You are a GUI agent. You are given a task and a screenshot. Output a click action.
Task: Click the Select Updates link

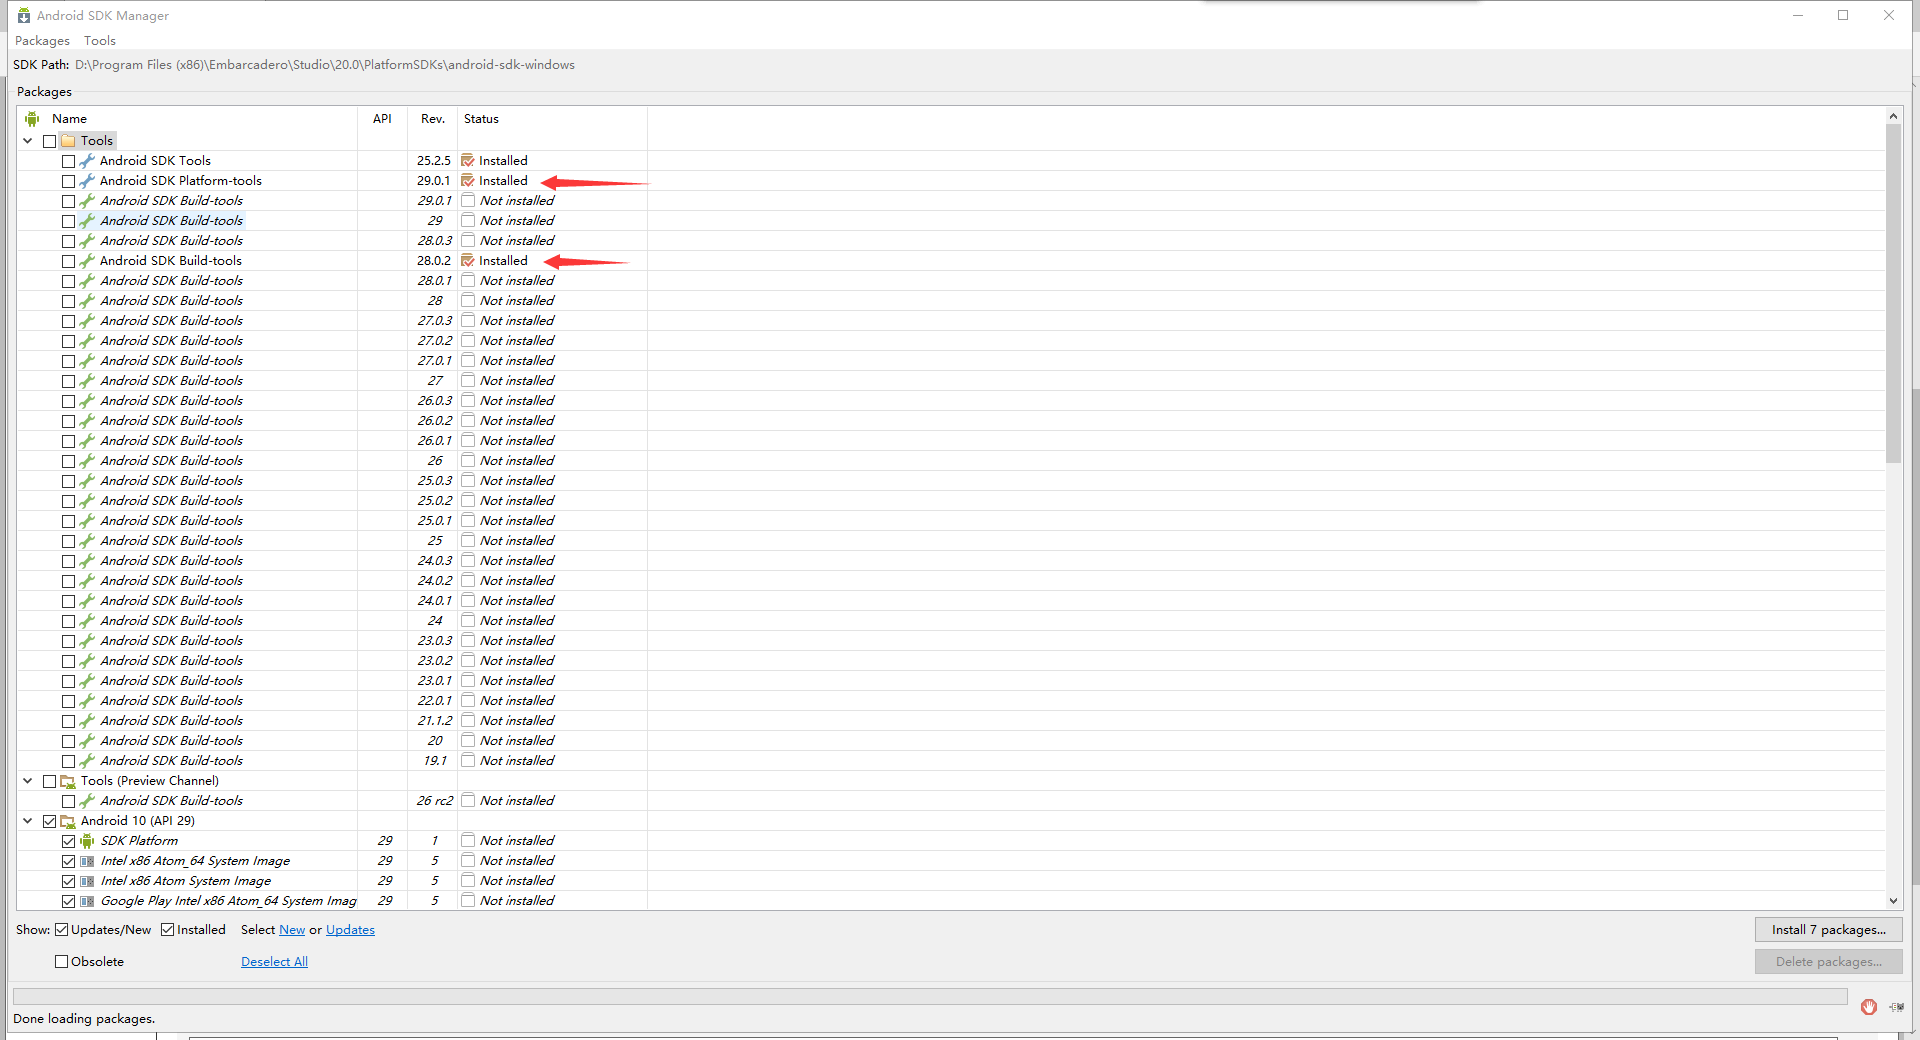click(350, 930)
